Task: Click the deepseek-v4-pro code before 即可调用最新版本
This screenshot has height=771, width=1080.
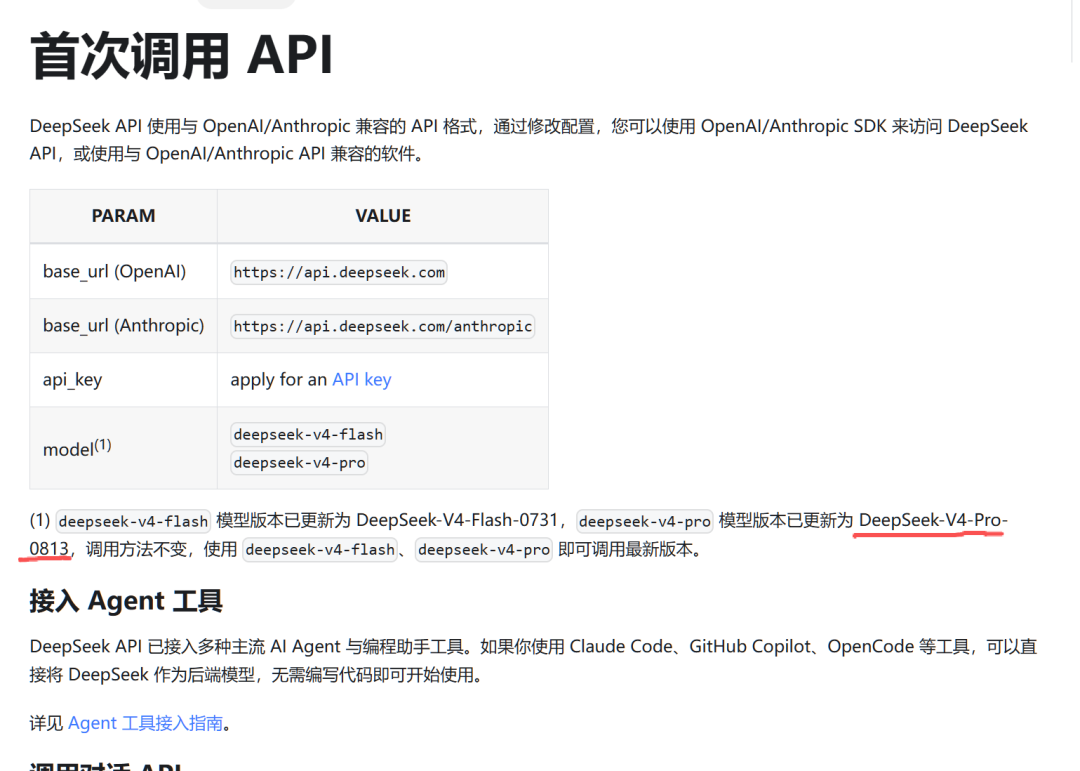Action: pos(484,550)
